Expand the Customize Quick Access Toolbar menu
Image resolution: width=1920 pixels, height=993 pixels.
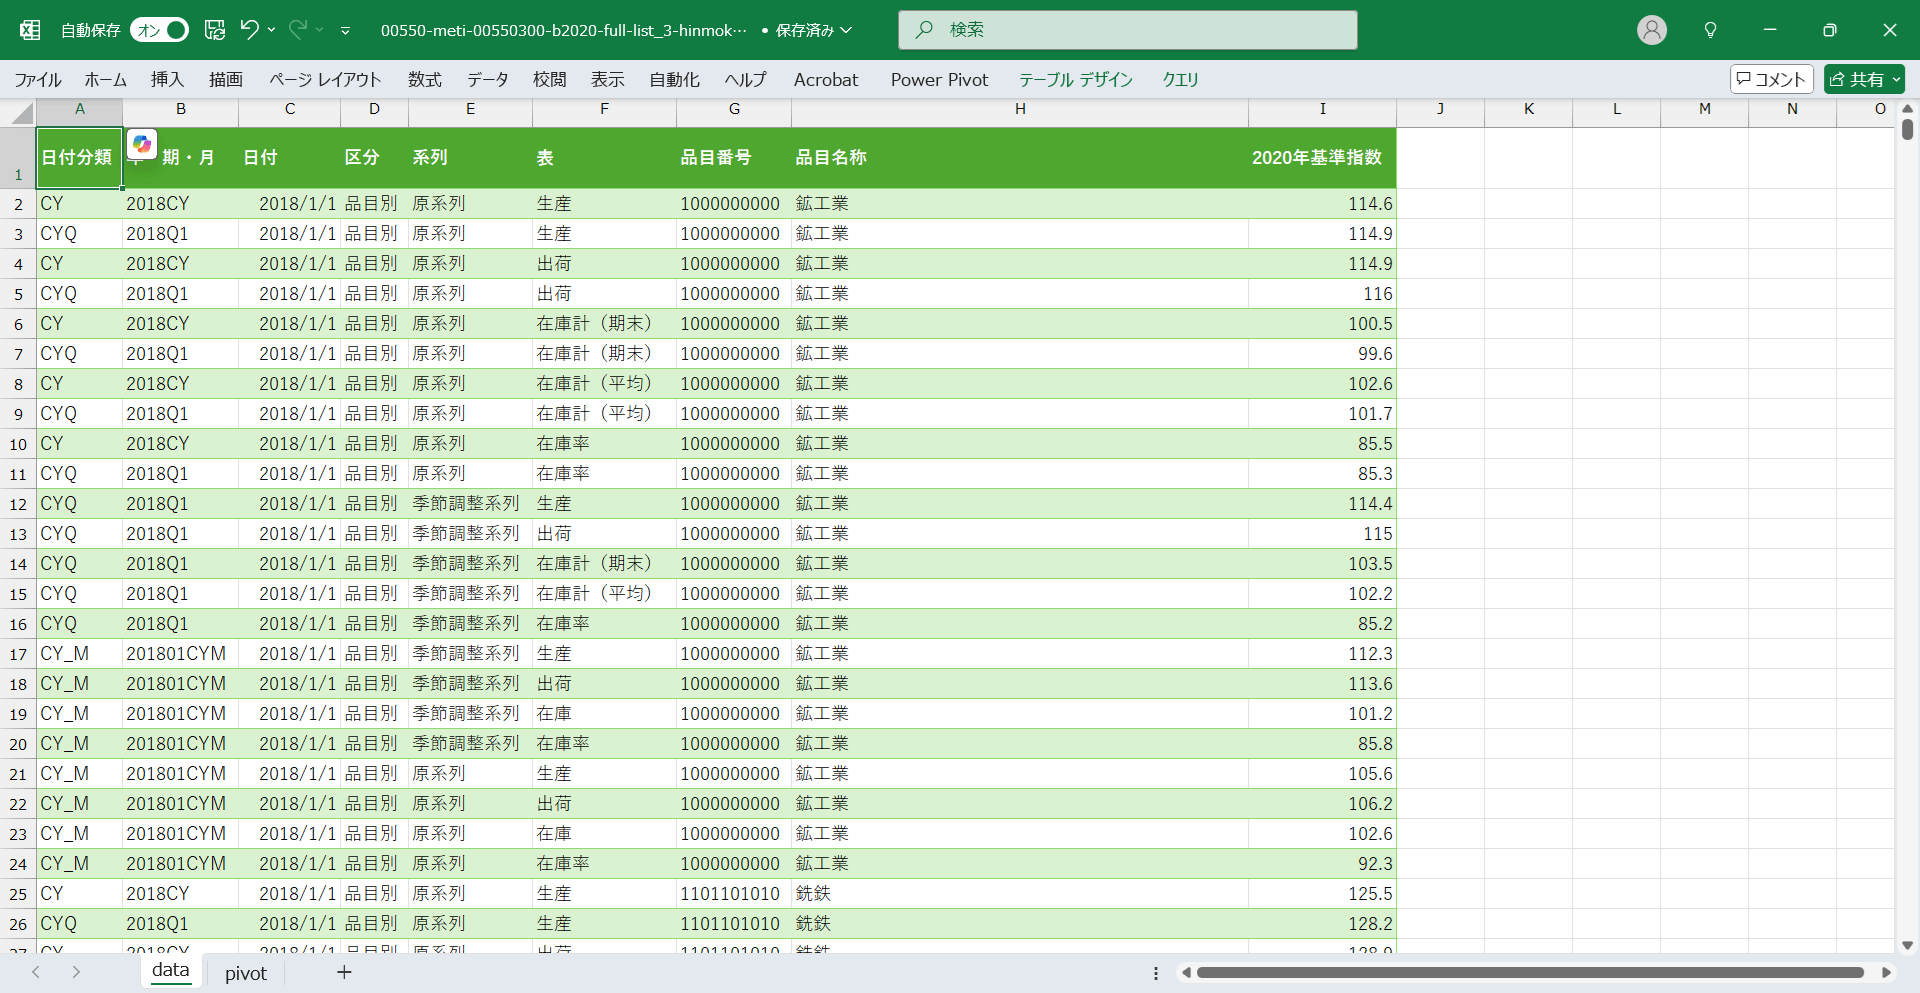[345, 31]
